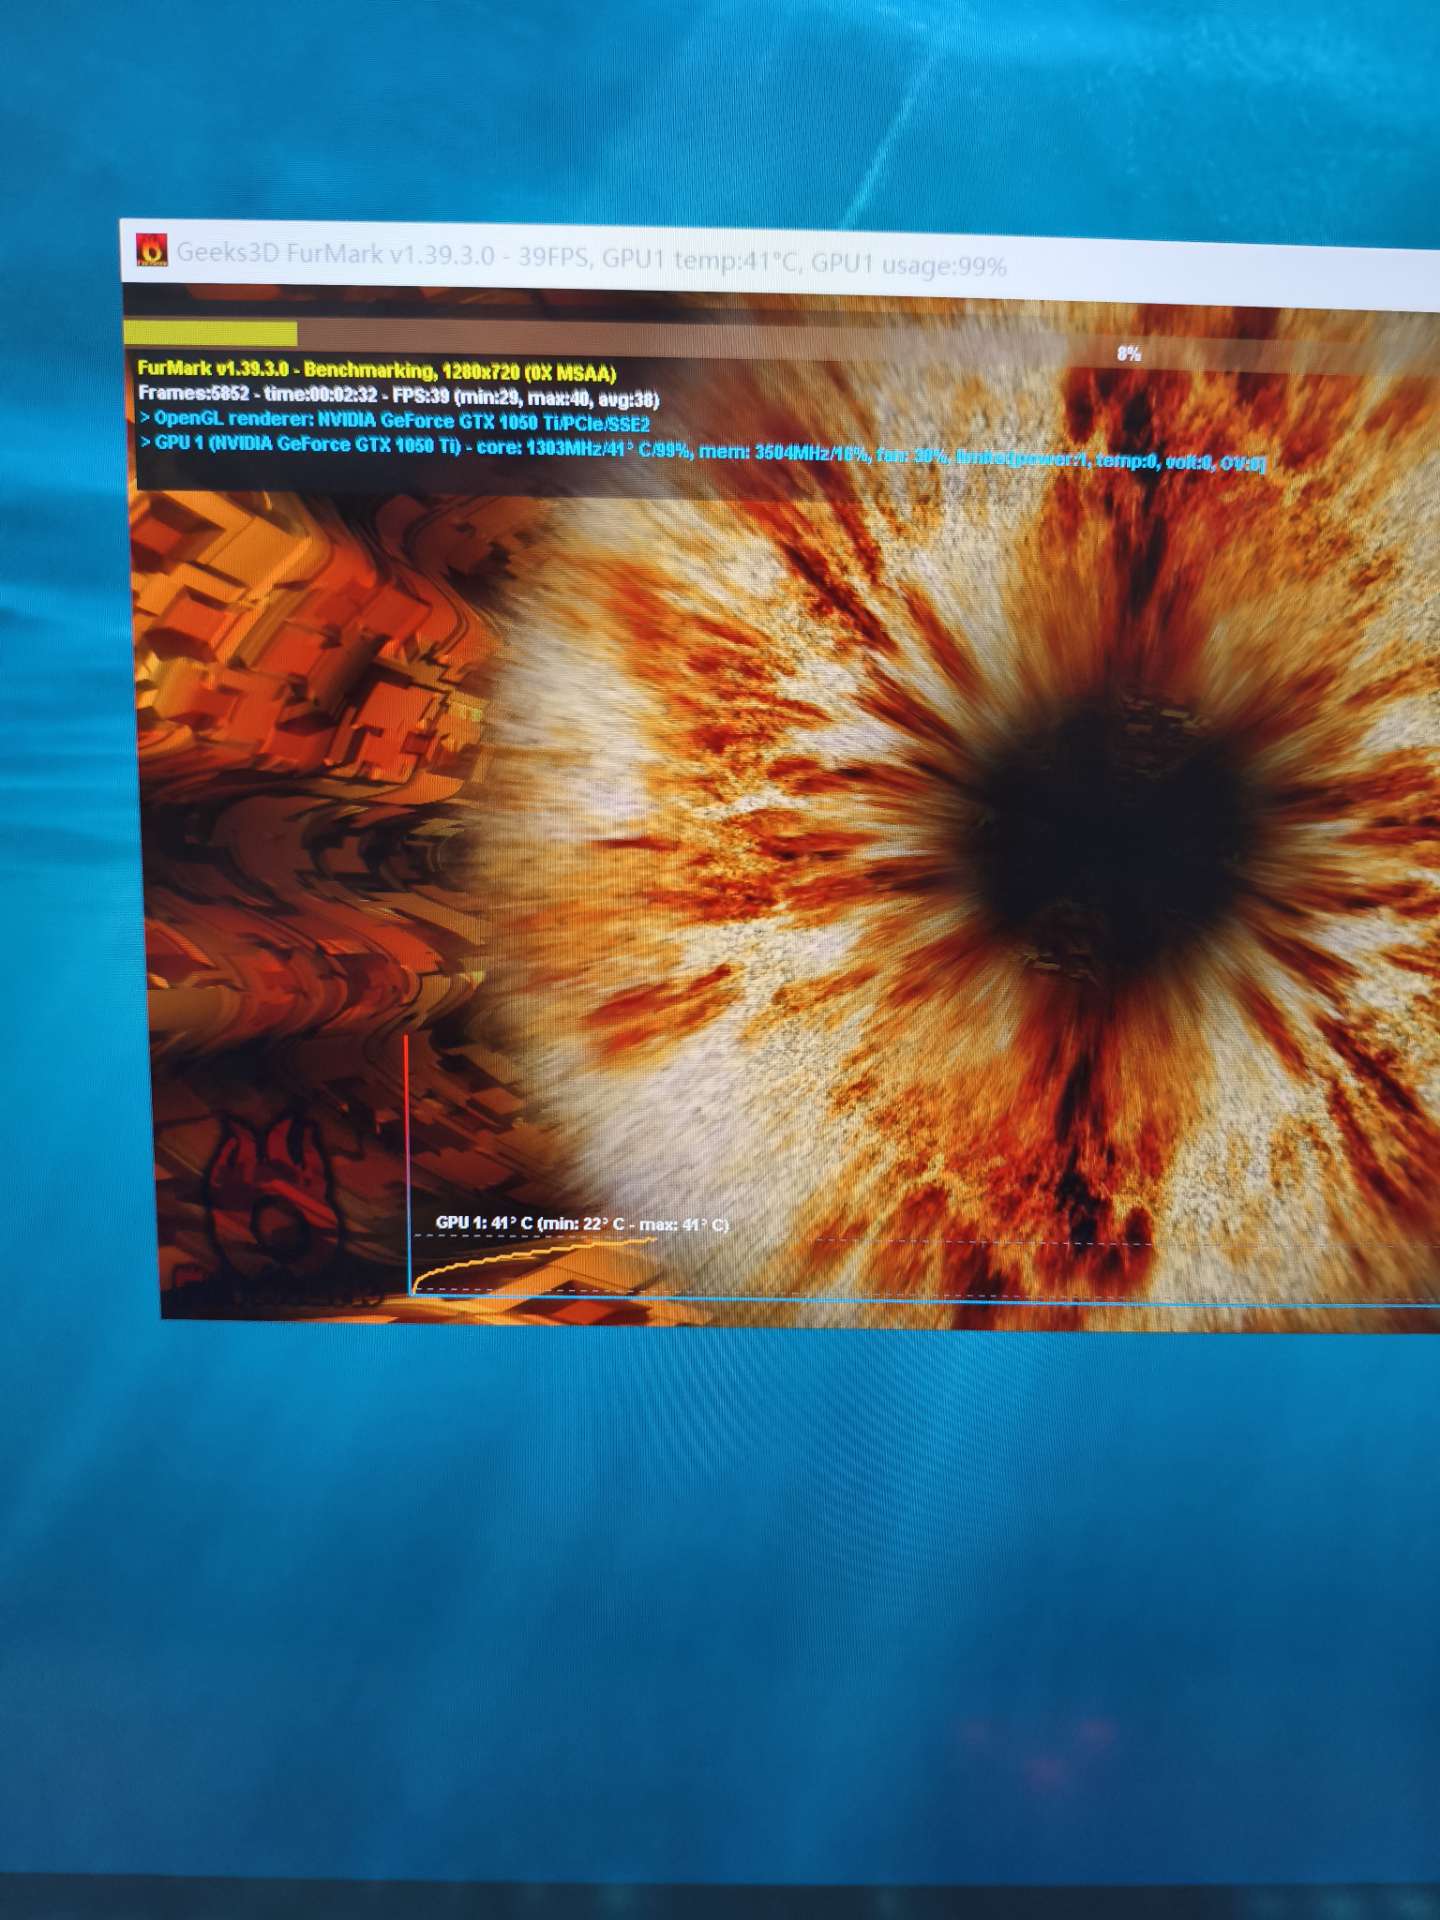Click the FurMark flame icon in title bar
The width and height of the screenshot is (1440, 1920).
pos(151,250)
